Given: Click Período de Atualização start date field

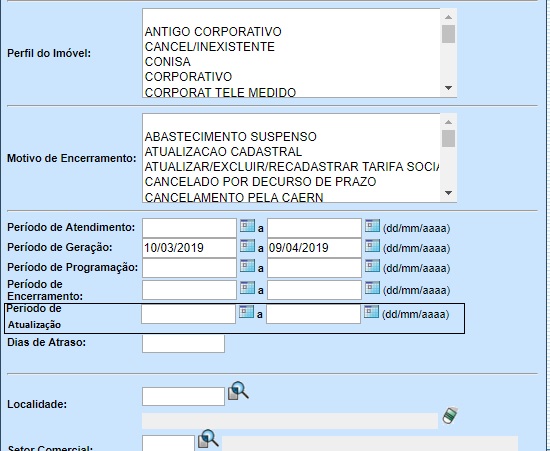Looking at the screenshot, I should point(188,314).
